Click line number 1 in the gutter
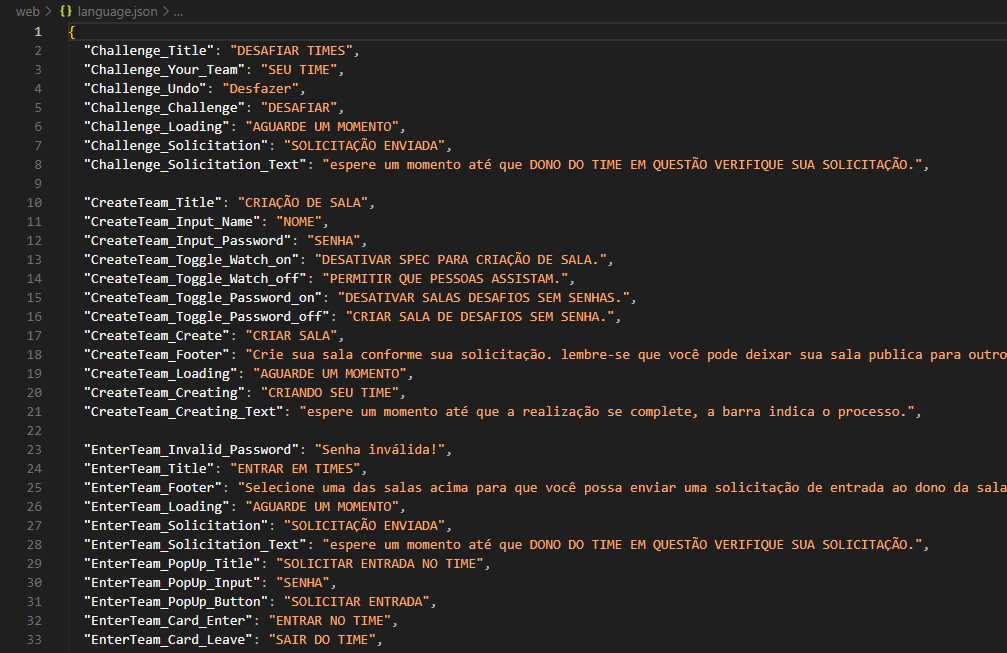 point(38,31)
